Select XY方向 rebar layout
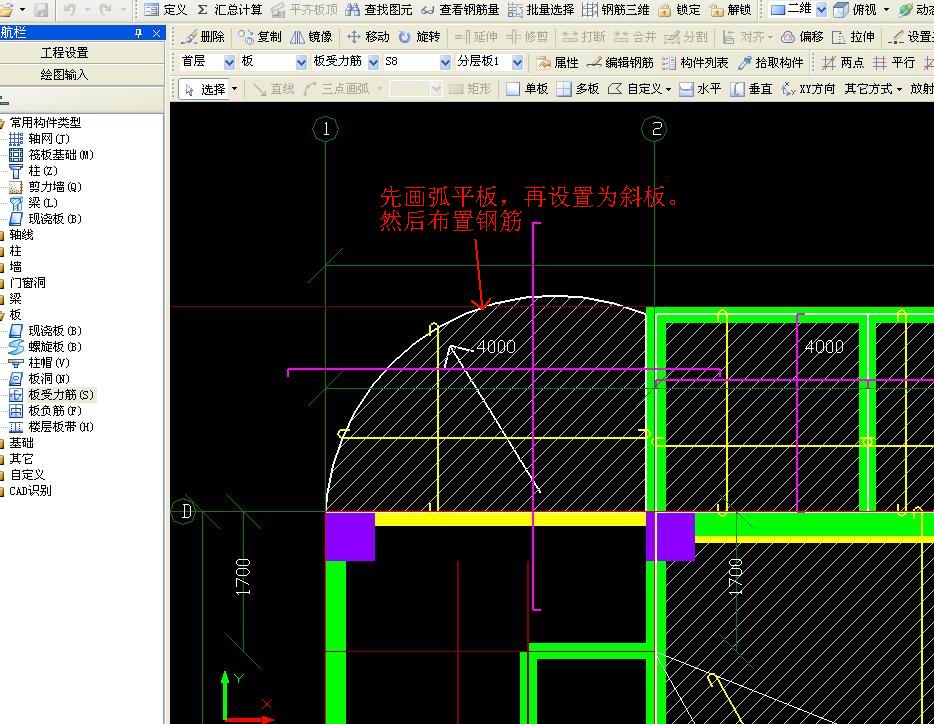The width and height of the screenshot is (934, 724). point(808,89)
